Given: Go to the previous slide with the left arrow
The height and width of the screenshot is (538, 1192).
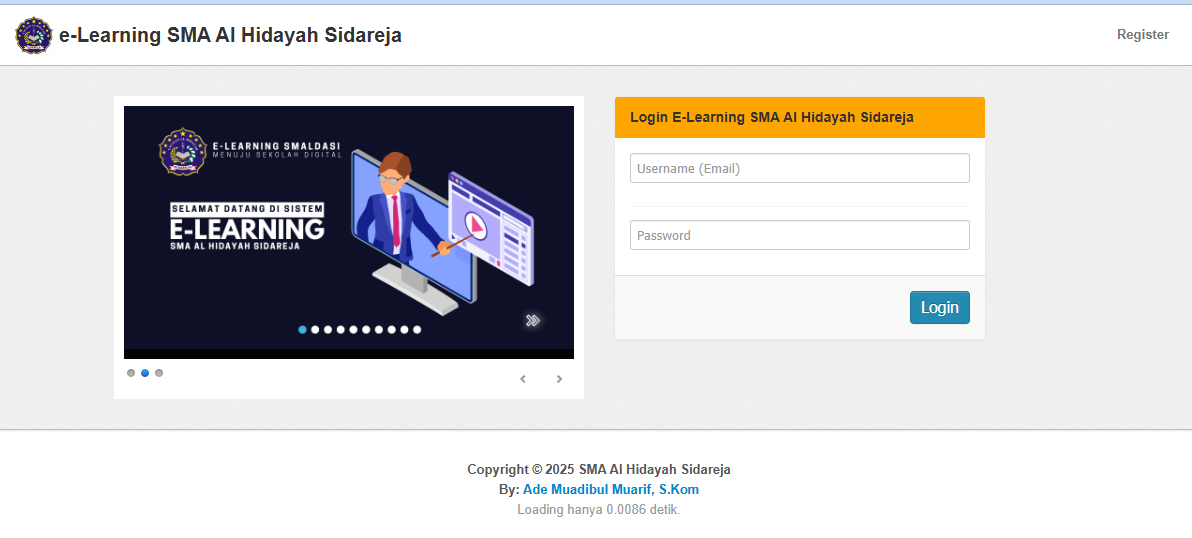Looking at the screenshot, I should tap(523, 379).
